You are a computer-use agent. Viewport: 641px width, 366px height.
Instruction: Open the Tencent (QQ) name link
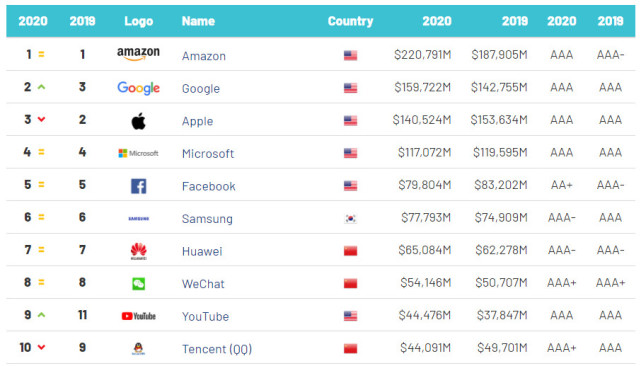(217, 349)
